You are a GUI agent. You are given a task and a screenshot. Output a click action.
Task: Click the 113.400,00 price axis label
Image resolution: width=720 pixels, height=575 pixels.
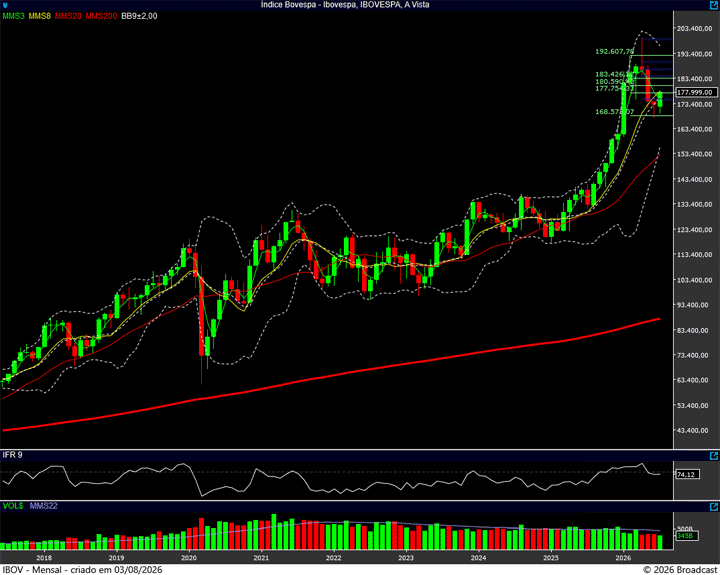pos(695,254)
